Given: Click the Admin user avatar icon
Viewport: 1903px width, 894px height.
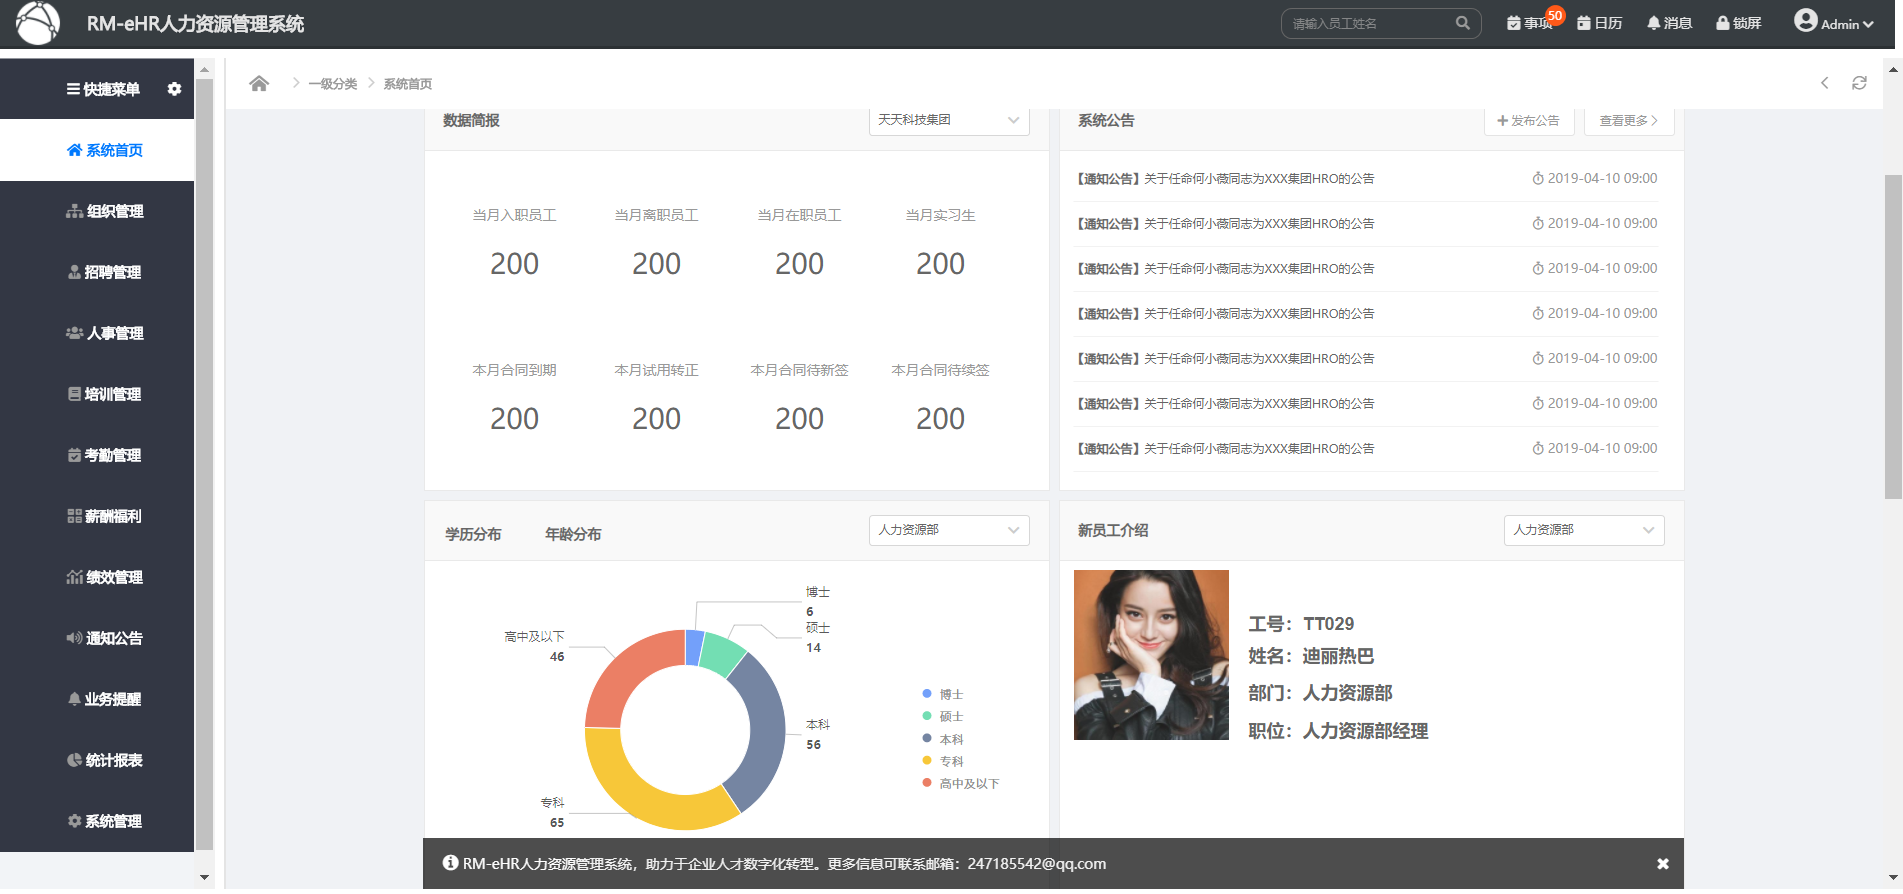Looking at the screenshot, I should pos(1805,21).
